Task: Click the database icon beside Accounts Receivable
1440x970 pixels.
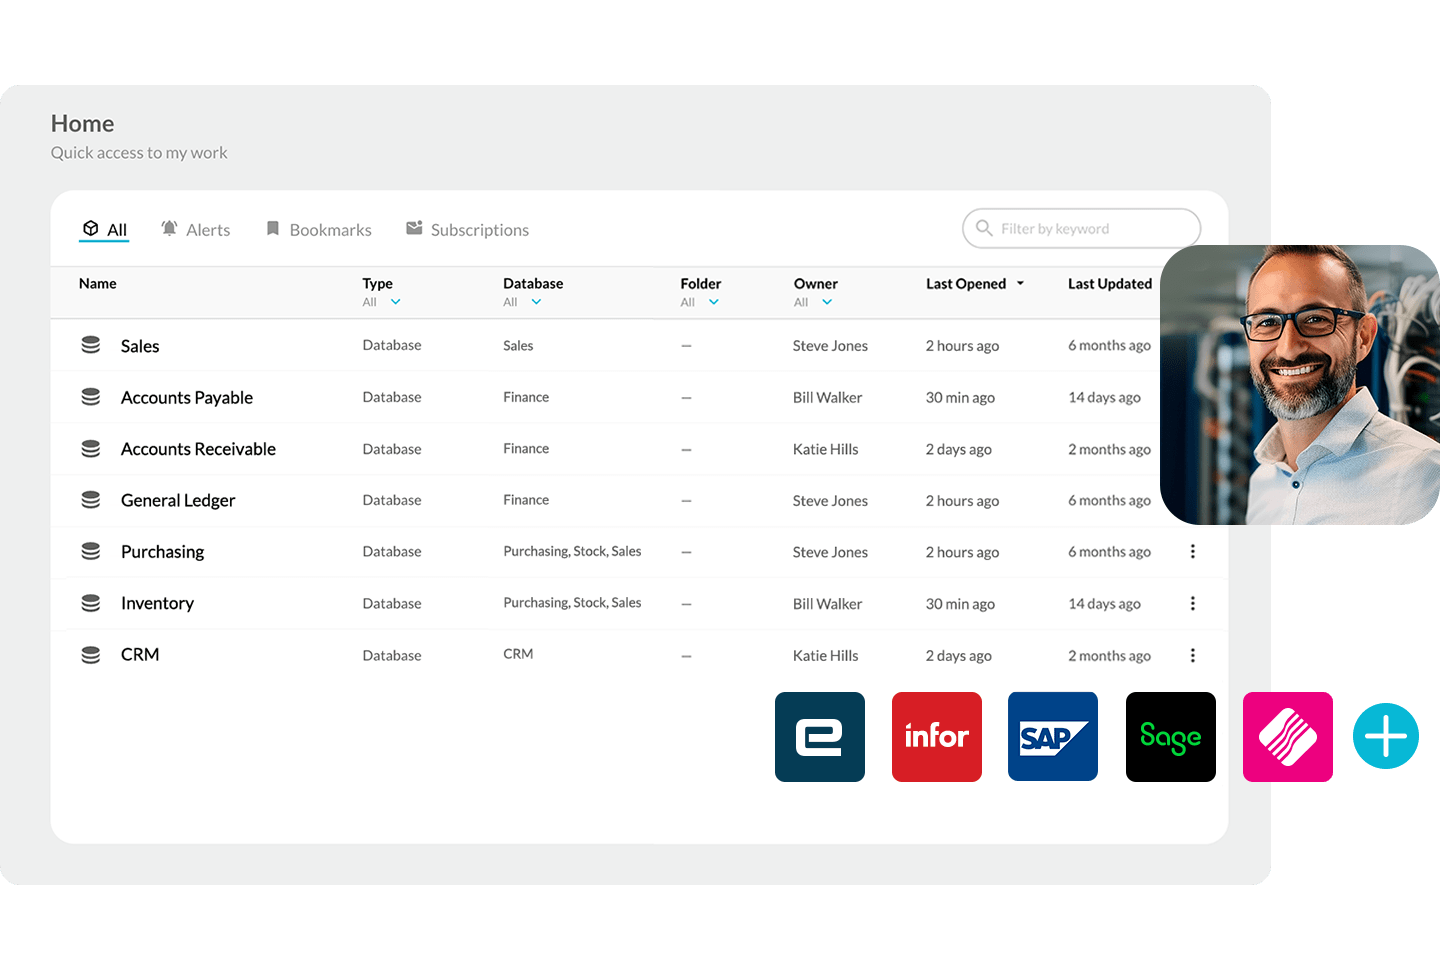Action: click(x=91, y=449)
